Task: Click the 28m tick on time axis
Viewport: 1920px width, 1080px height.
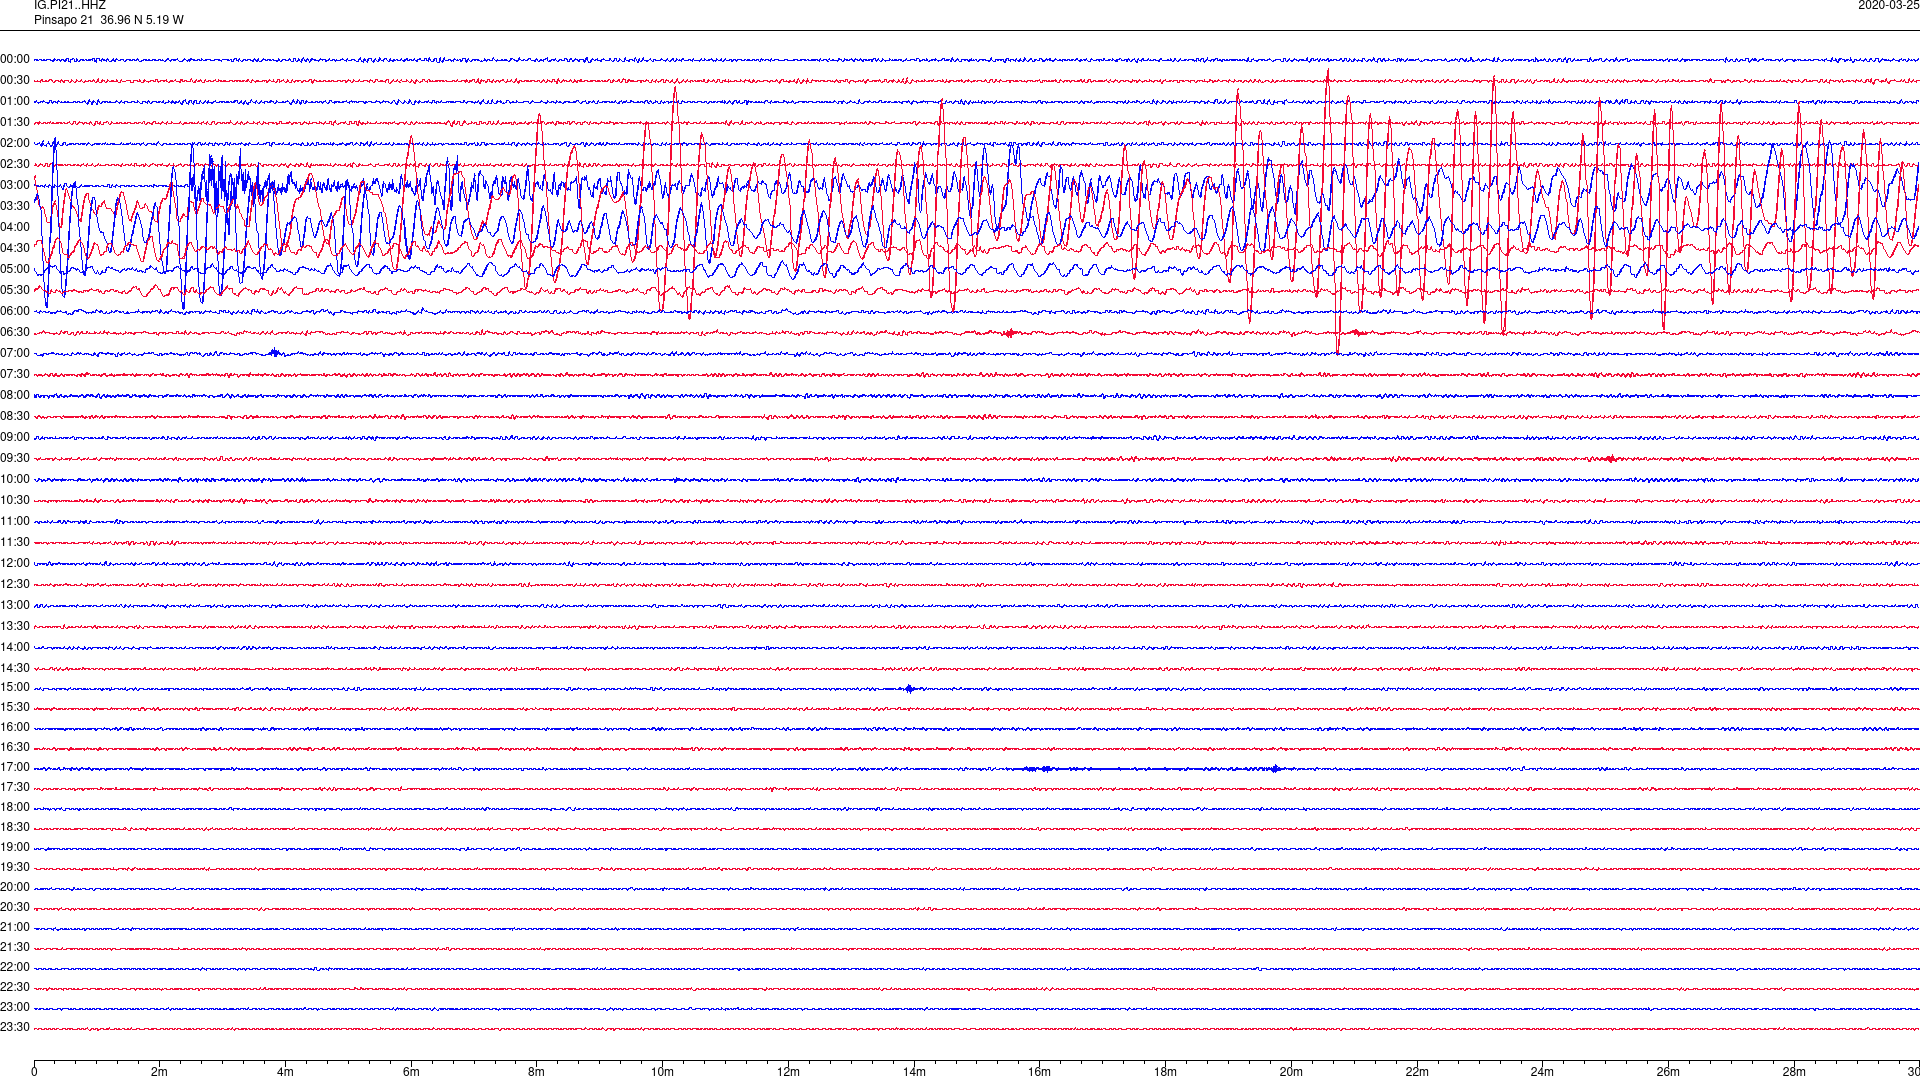Action: 1794,1072
